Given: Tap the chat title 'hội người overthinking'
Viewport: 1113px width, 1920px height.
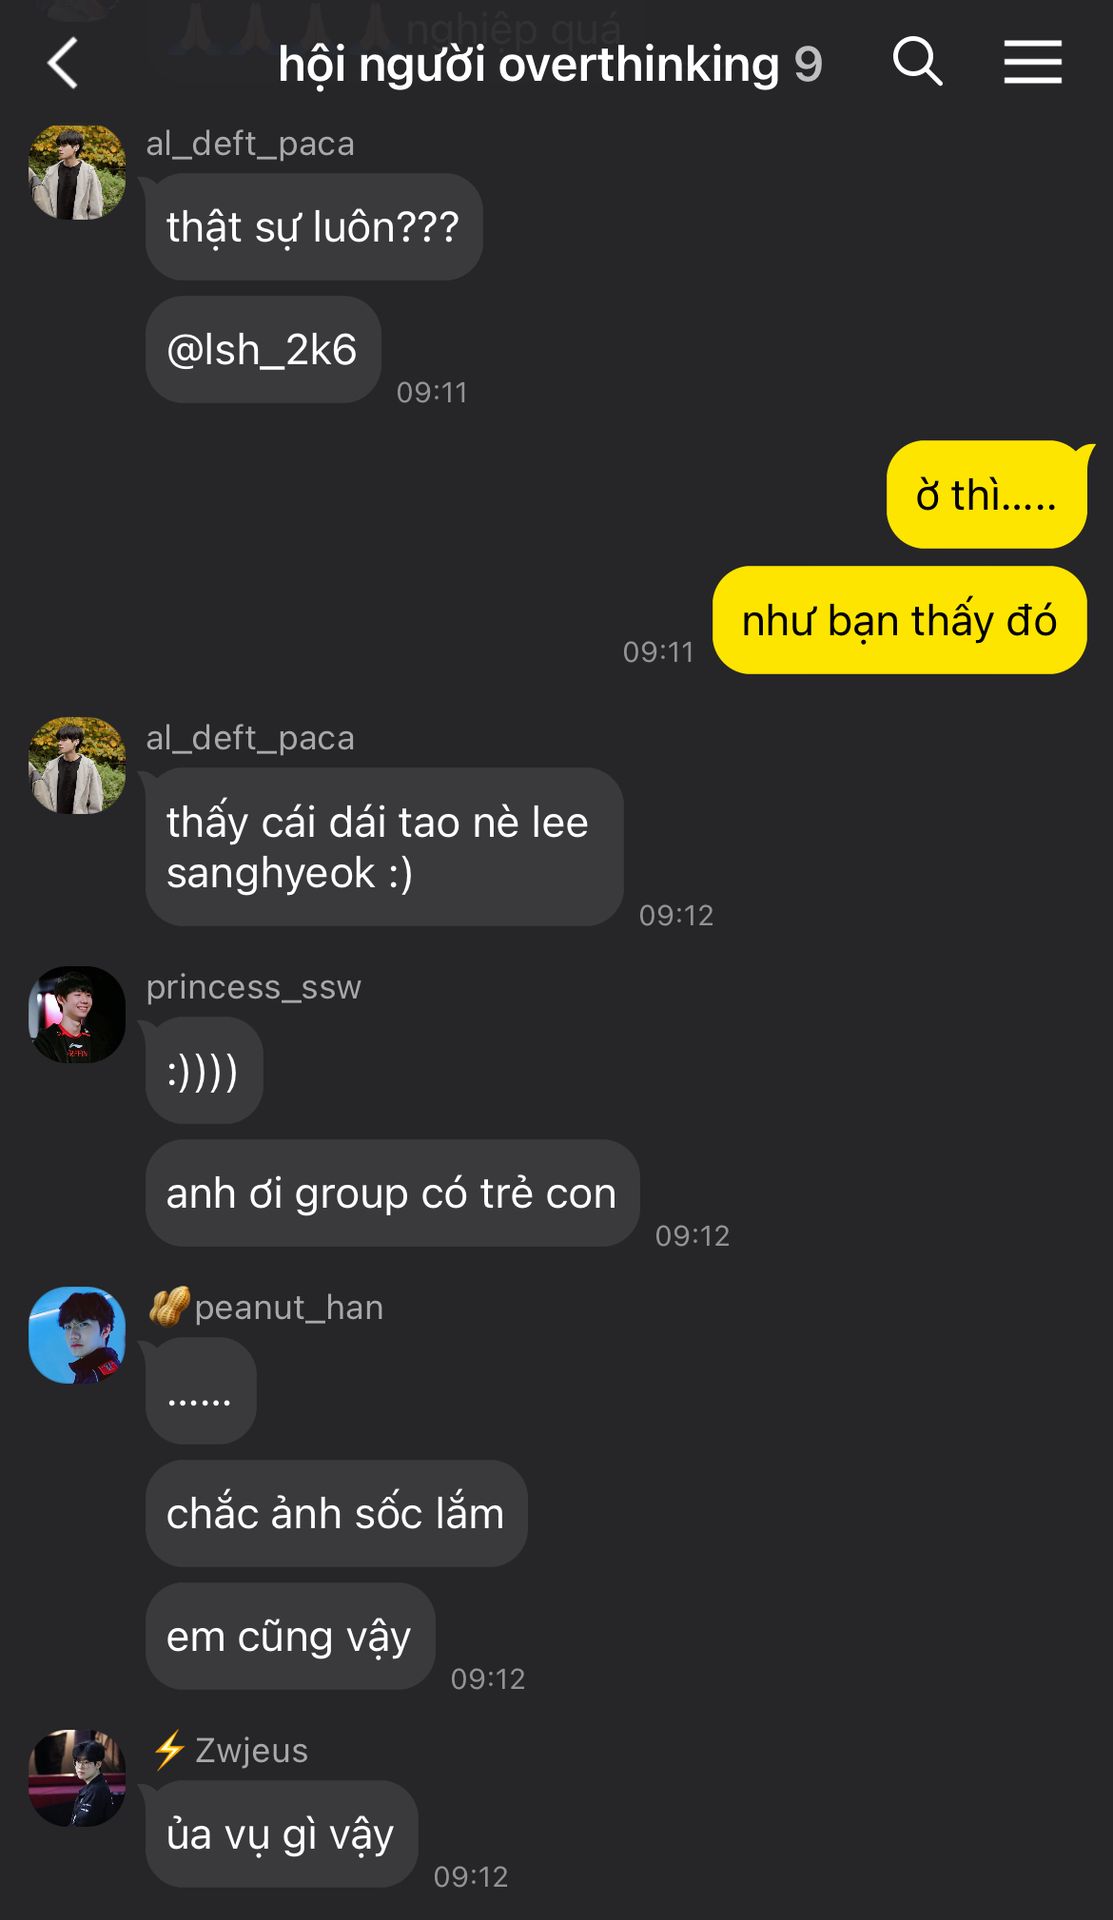Looking at the screenshot, I should tap(528, 64).
